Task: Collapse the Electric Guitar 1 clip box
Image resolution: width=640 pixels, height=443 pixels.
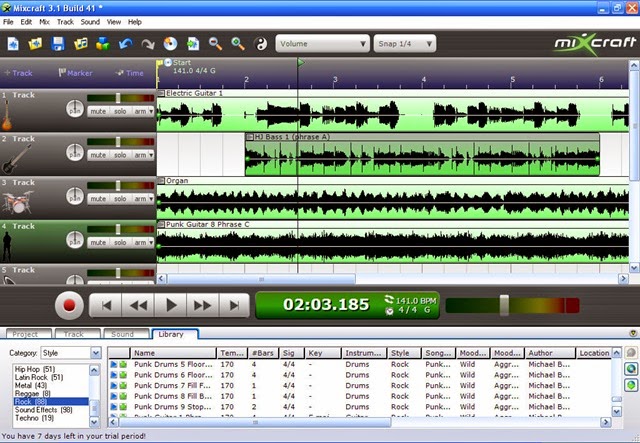Action: pyautogui.click(x=161, y=93)
